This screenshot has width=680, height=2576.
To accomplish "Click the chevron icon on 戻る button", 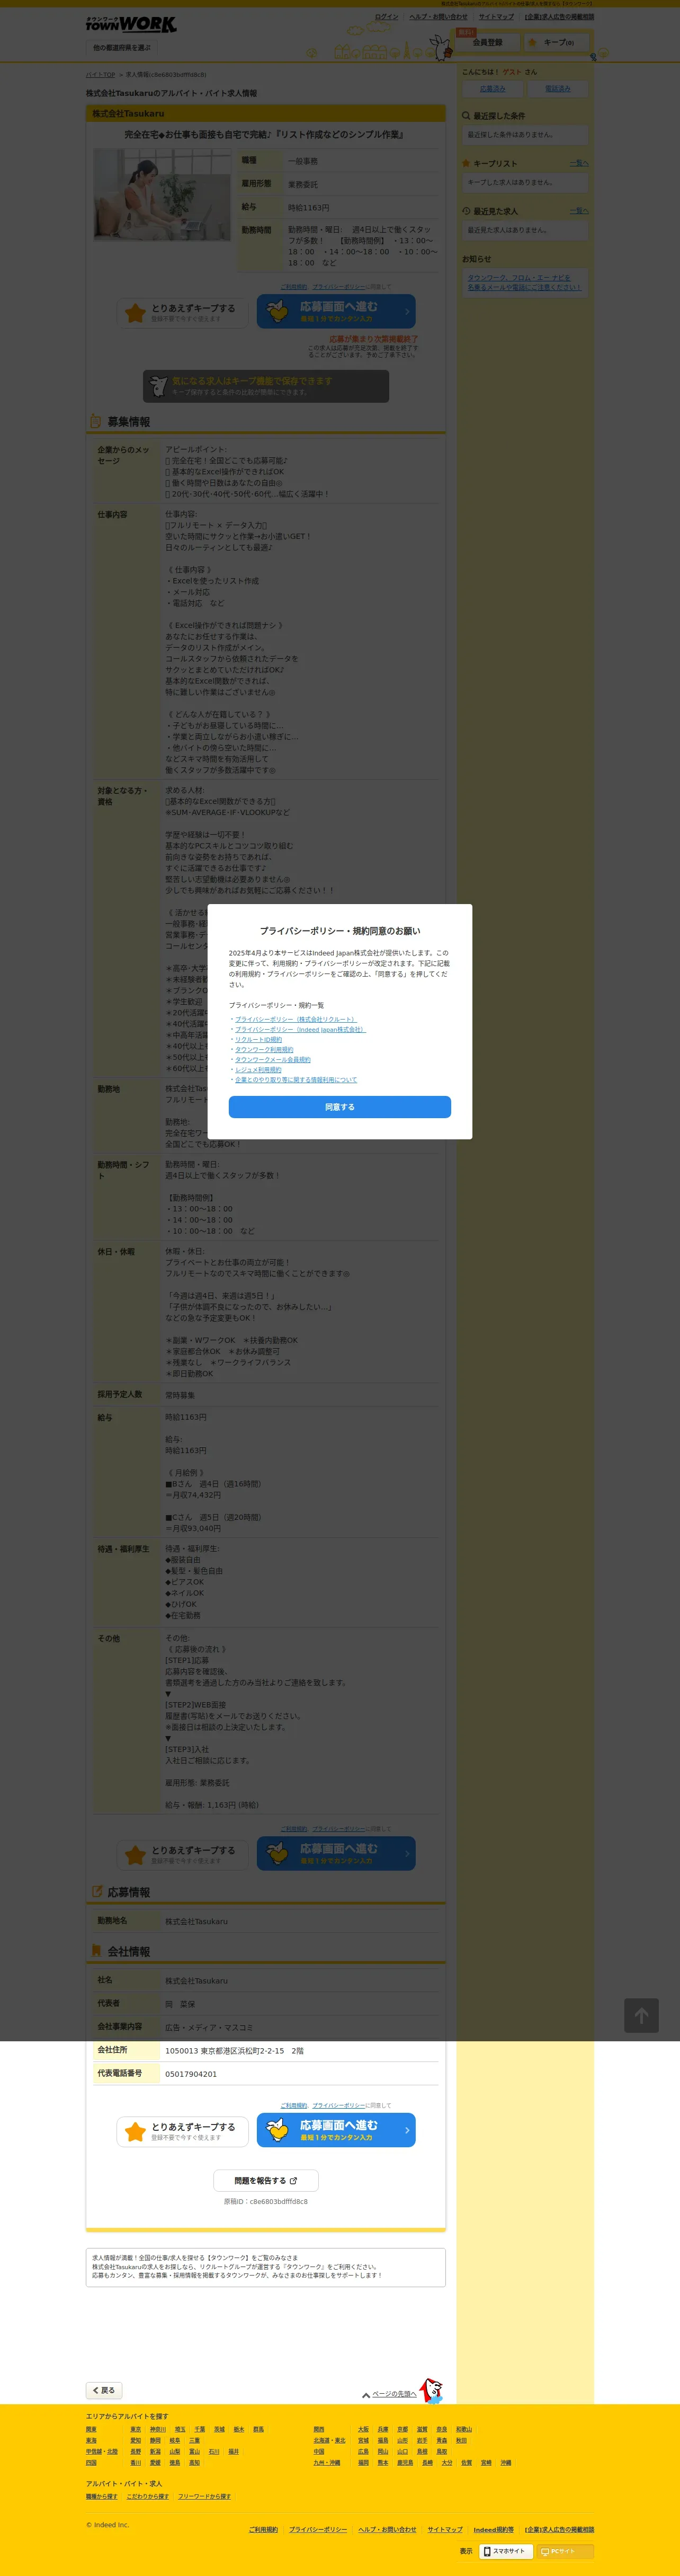I will pos(95,2390).
